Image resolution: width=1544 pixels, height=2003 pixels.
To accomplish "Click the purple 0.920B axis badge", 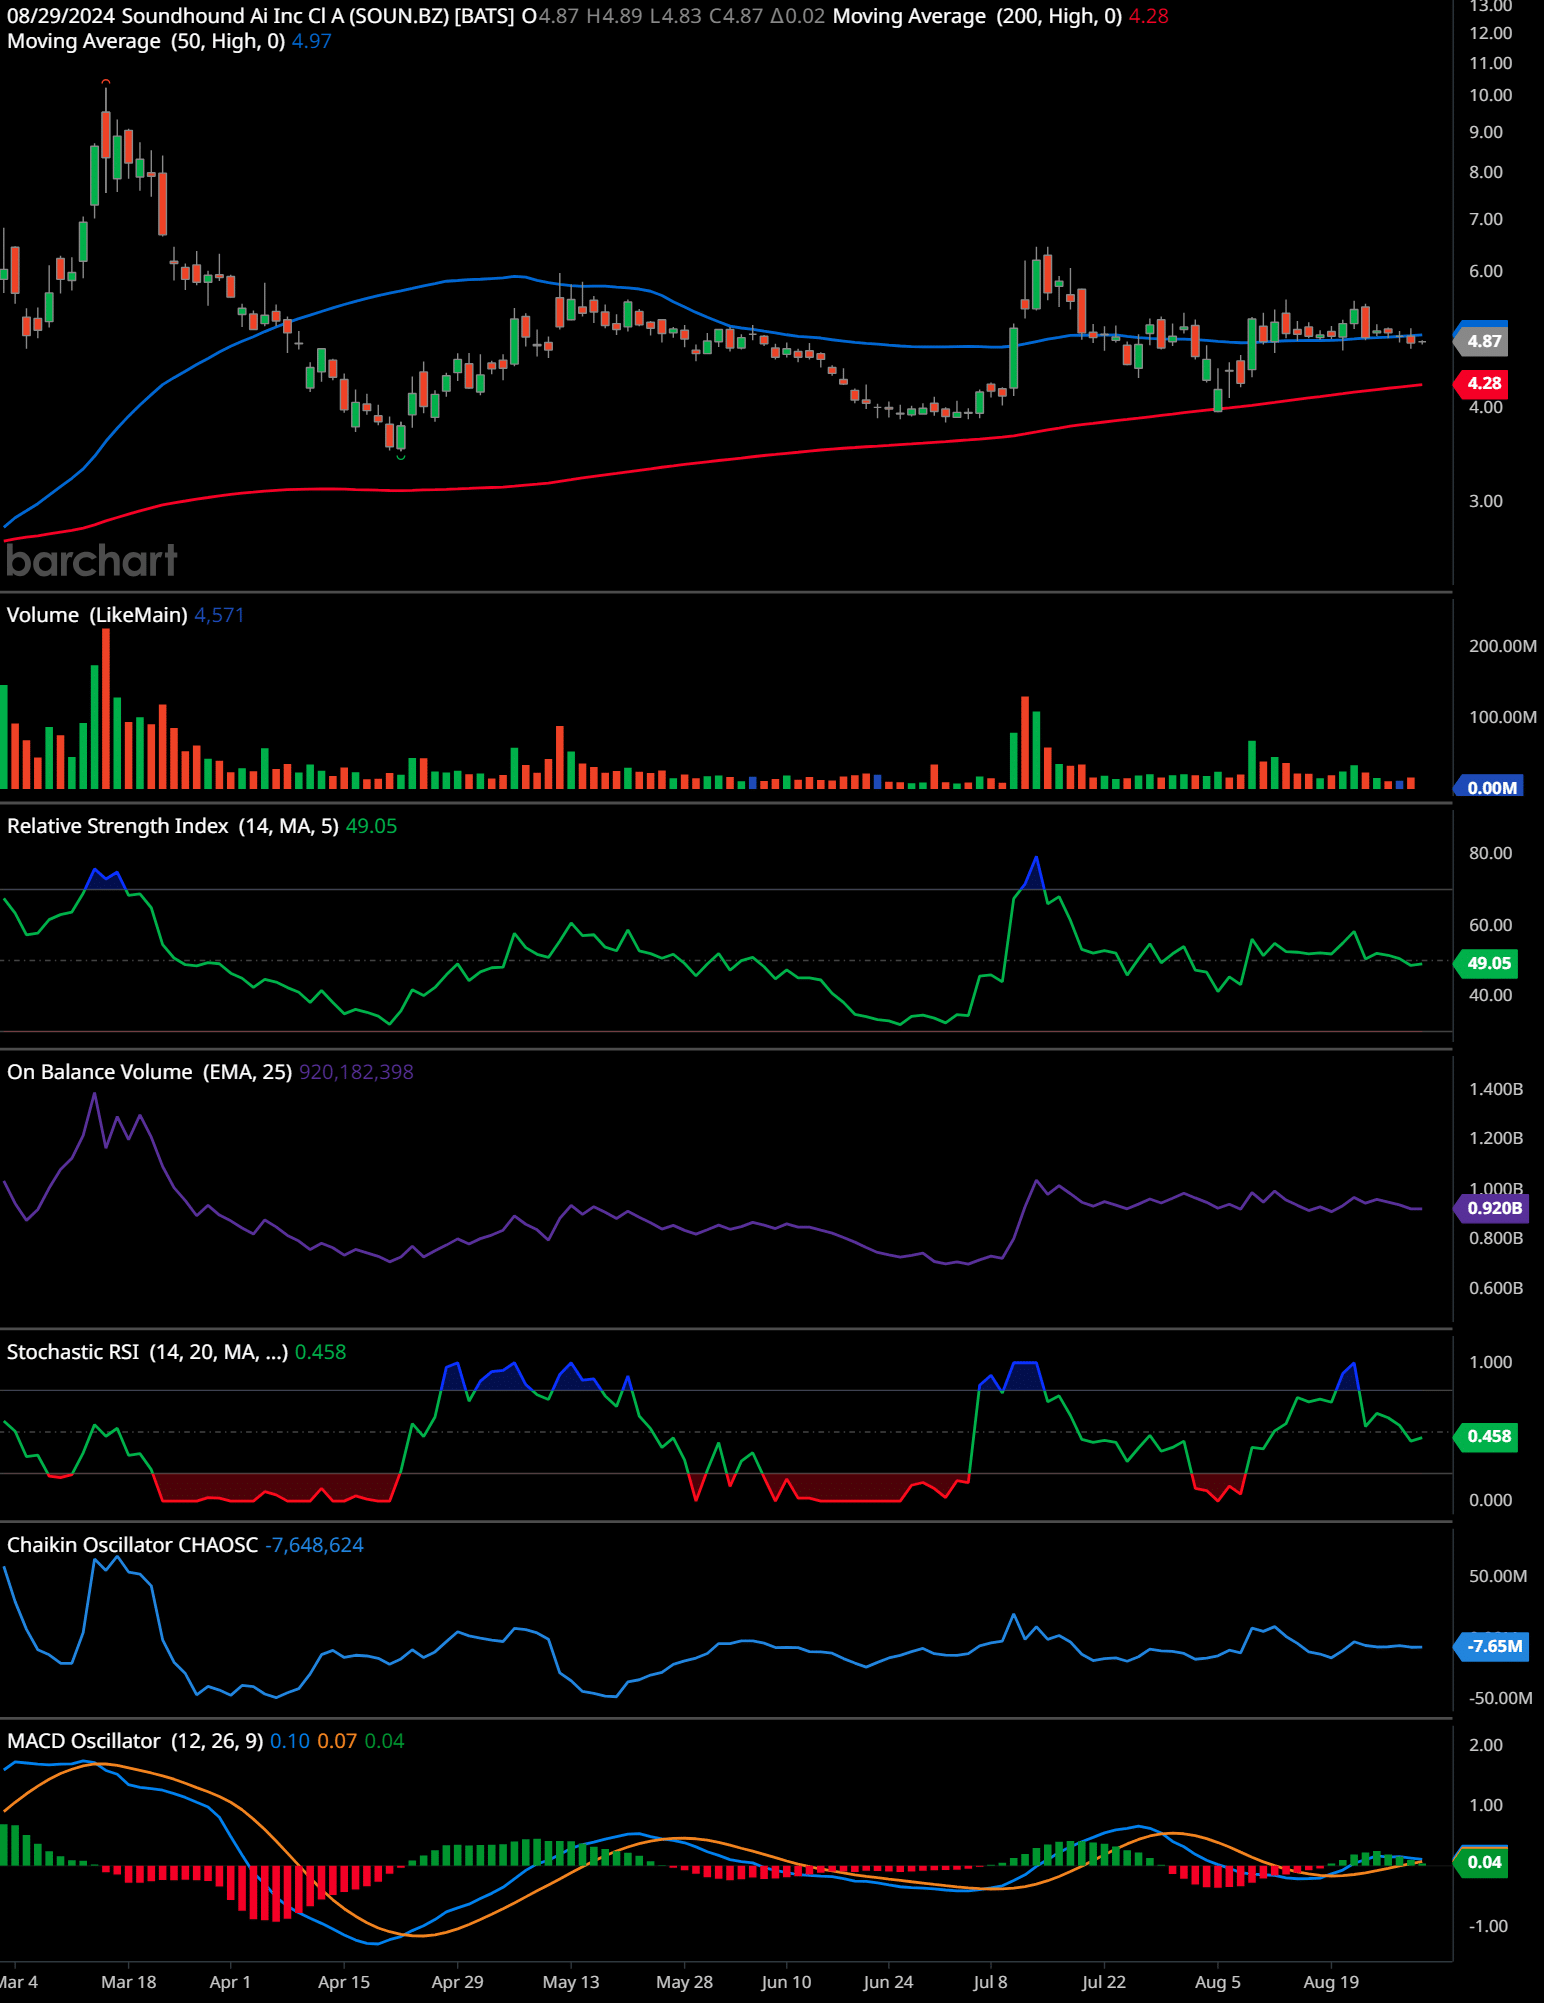I will (1493, 1208).
